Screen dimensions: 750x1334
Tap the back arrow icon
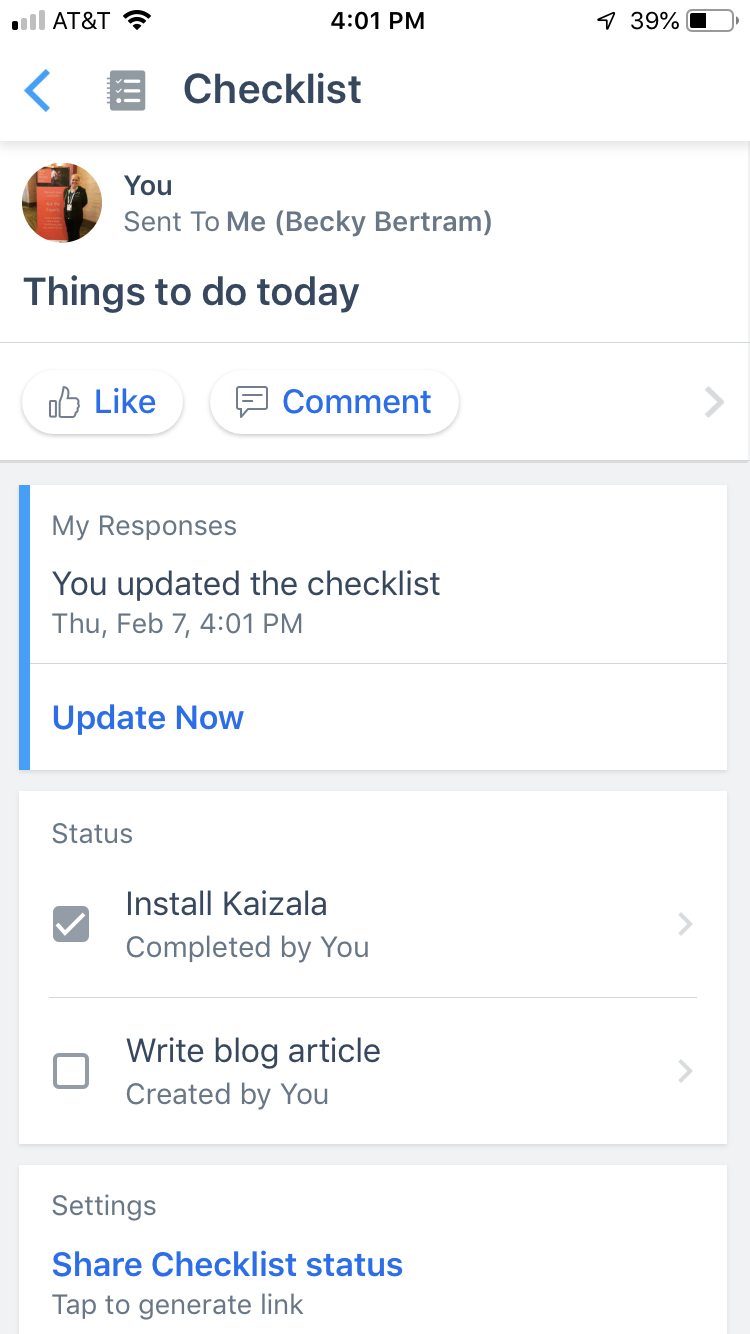point(37,90)
